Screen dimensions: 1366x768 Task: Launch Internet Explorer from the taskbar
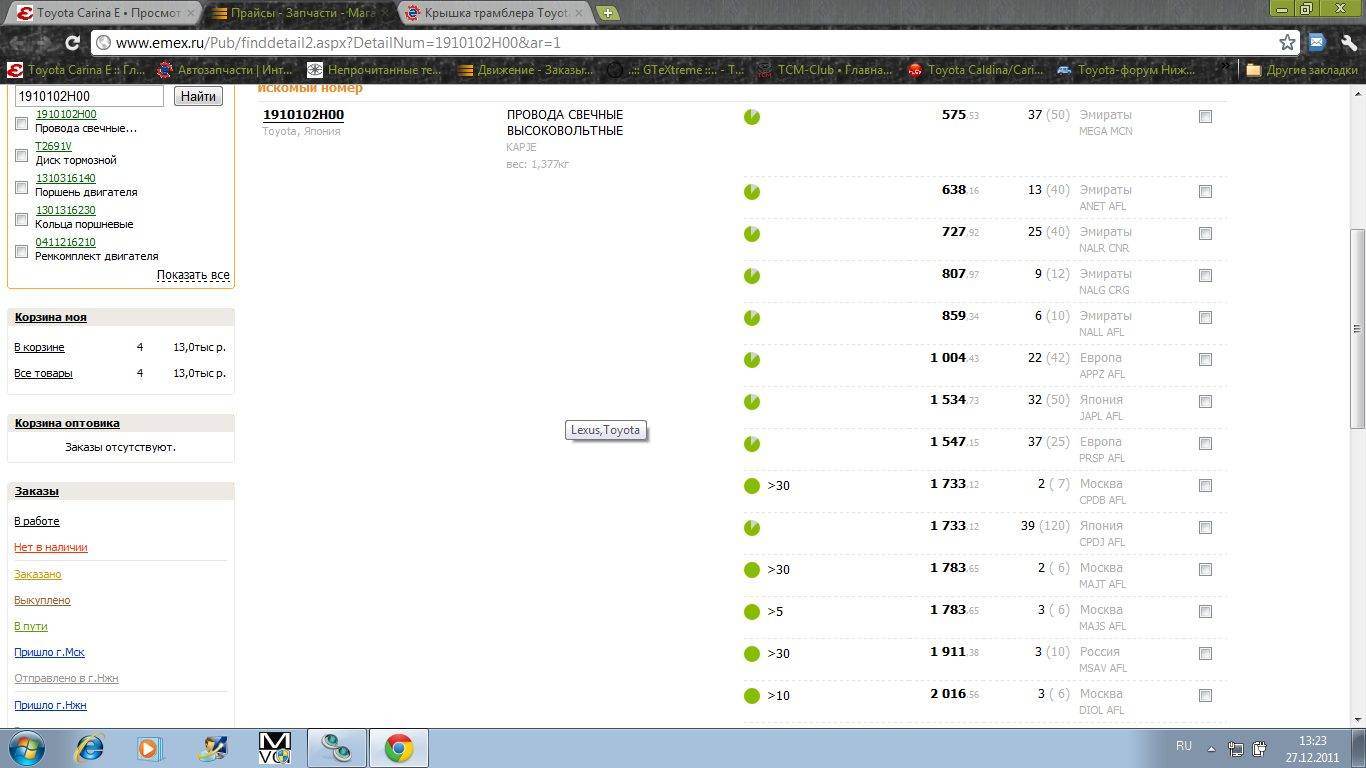tap(90, 748)
